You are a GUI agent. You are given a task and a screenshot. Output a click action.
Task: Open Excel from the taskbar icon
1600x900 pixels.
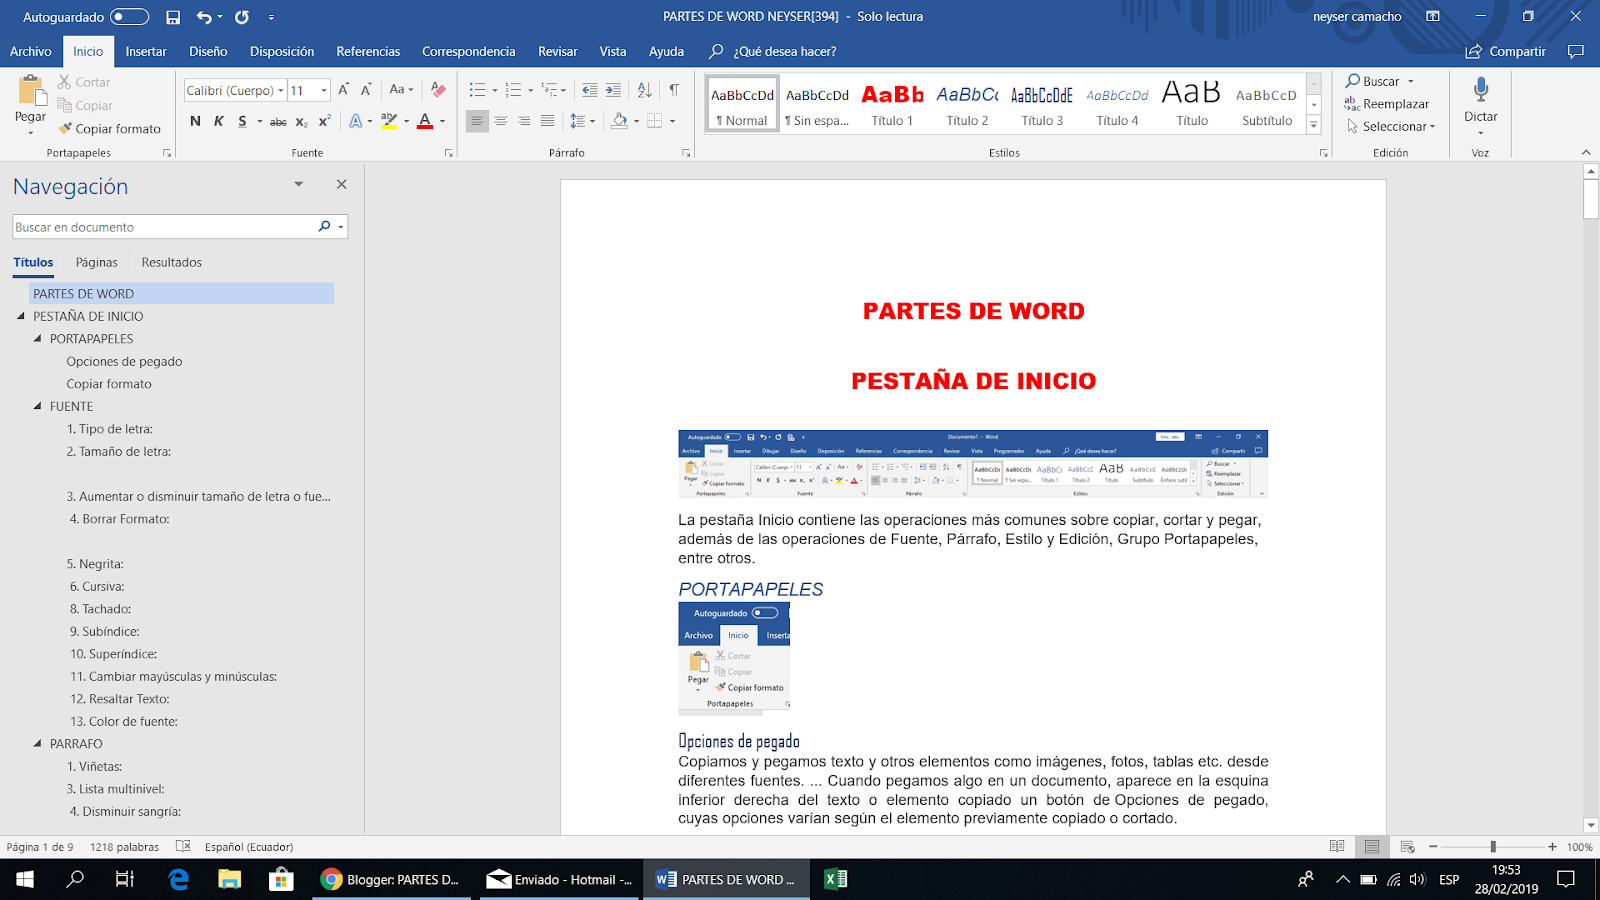[836, 880]
